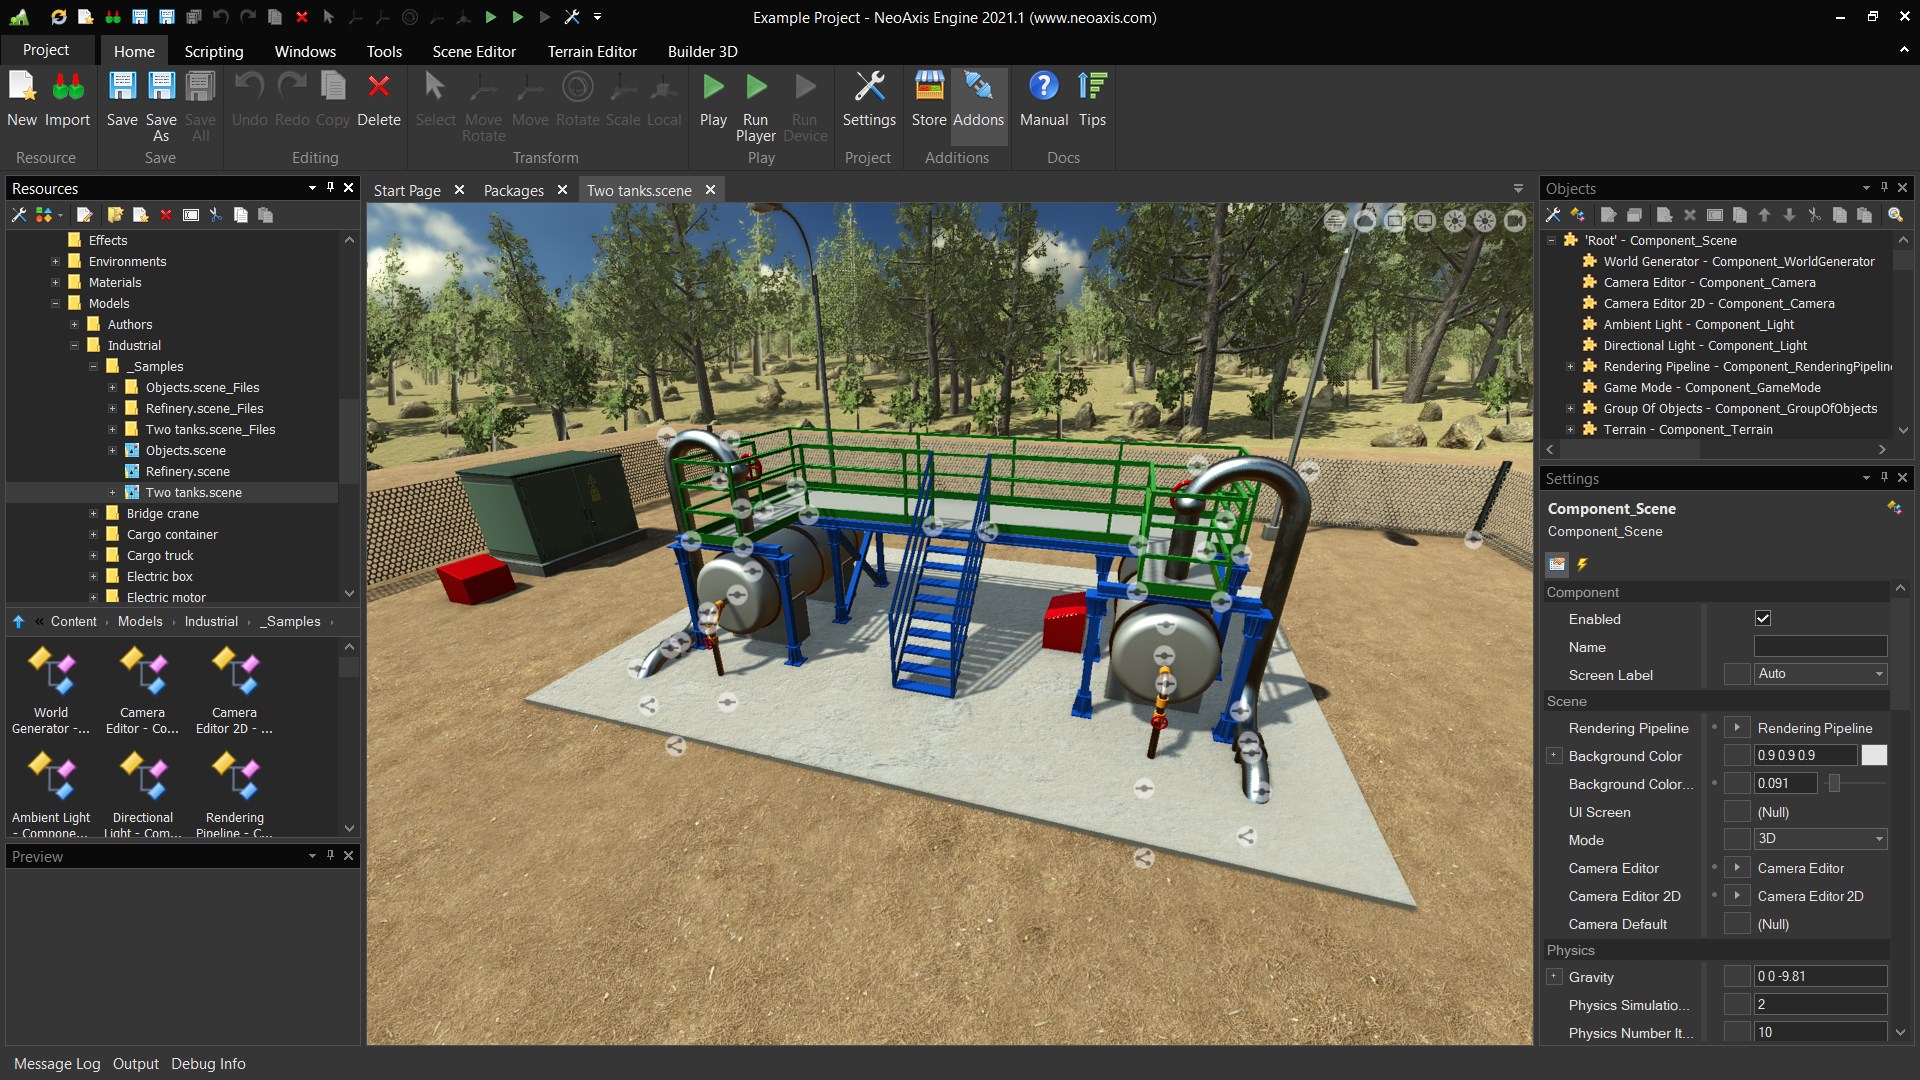Click the Tips icon
Screen dimensions: 1920x1080
[1092, 88]
